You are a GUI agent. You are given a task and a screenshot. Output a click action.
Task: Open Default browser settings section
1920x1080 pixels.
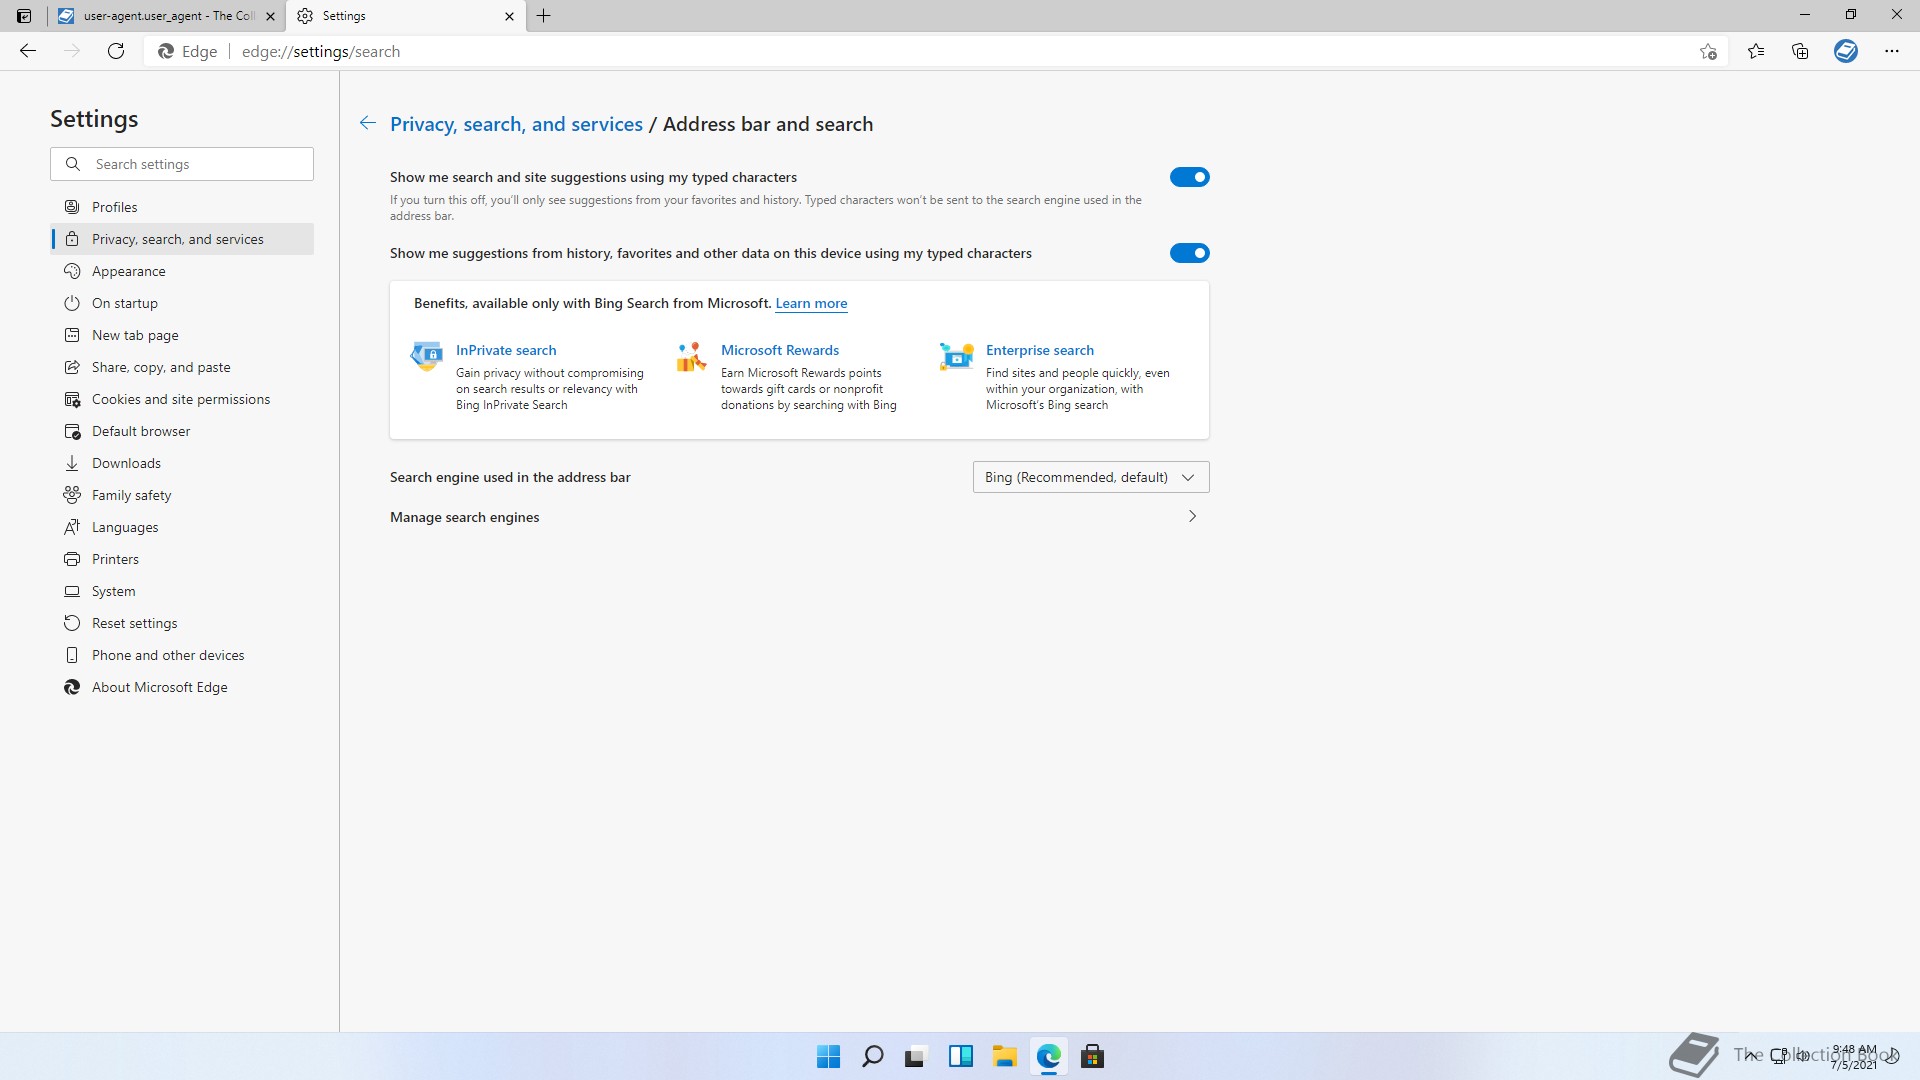(x=182, y=431)
